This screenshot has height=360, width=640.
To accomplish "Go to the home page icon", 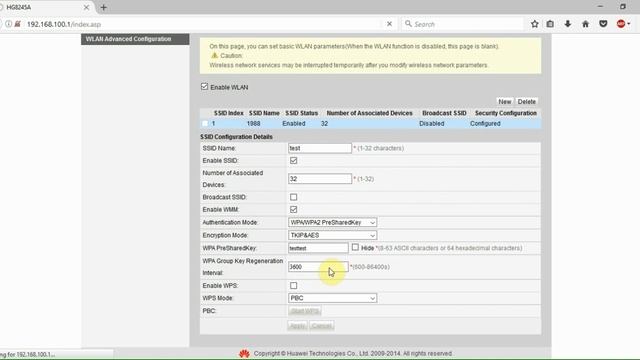I will [x=585, y=24].
